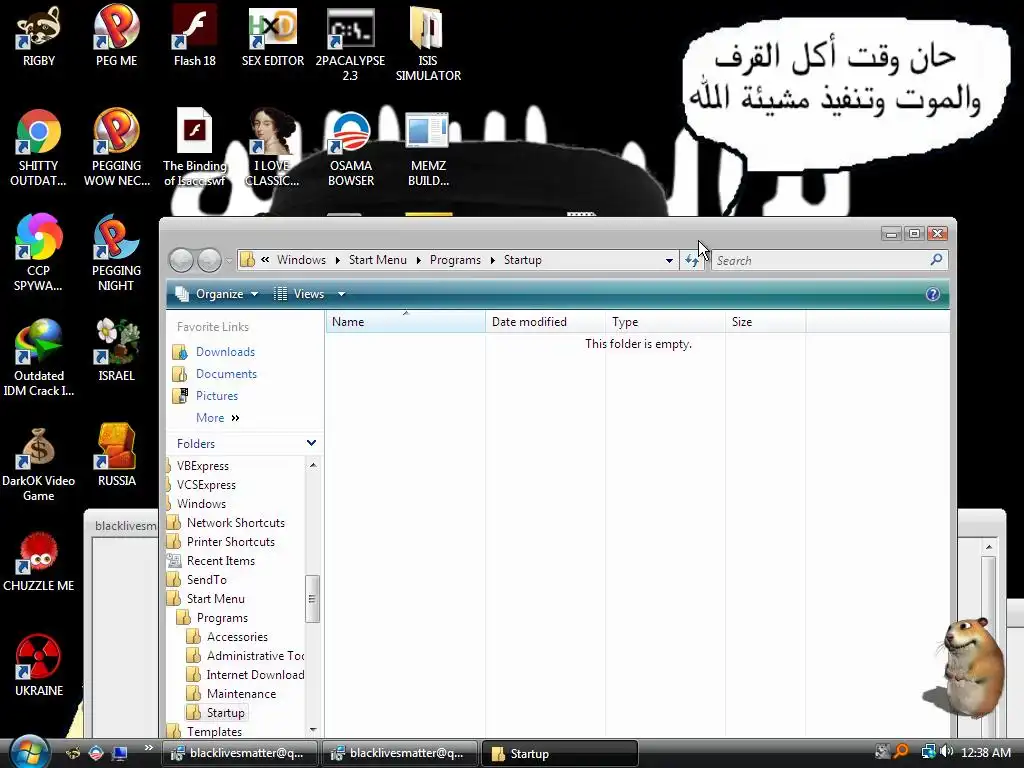Go to Start Menu breadcrumb segment

(377, 260)
